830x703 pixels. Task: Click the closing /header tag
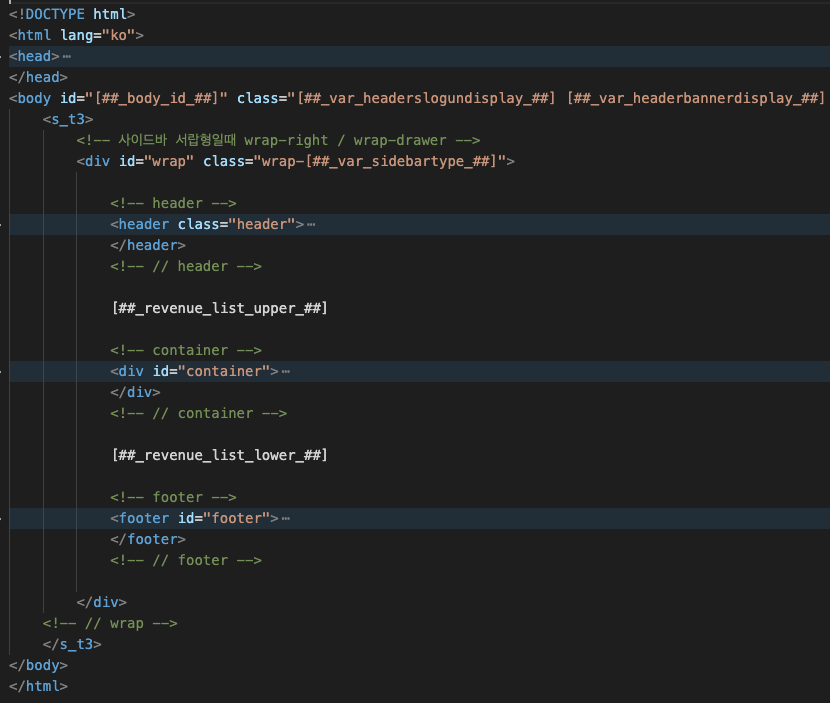(148, 246)
